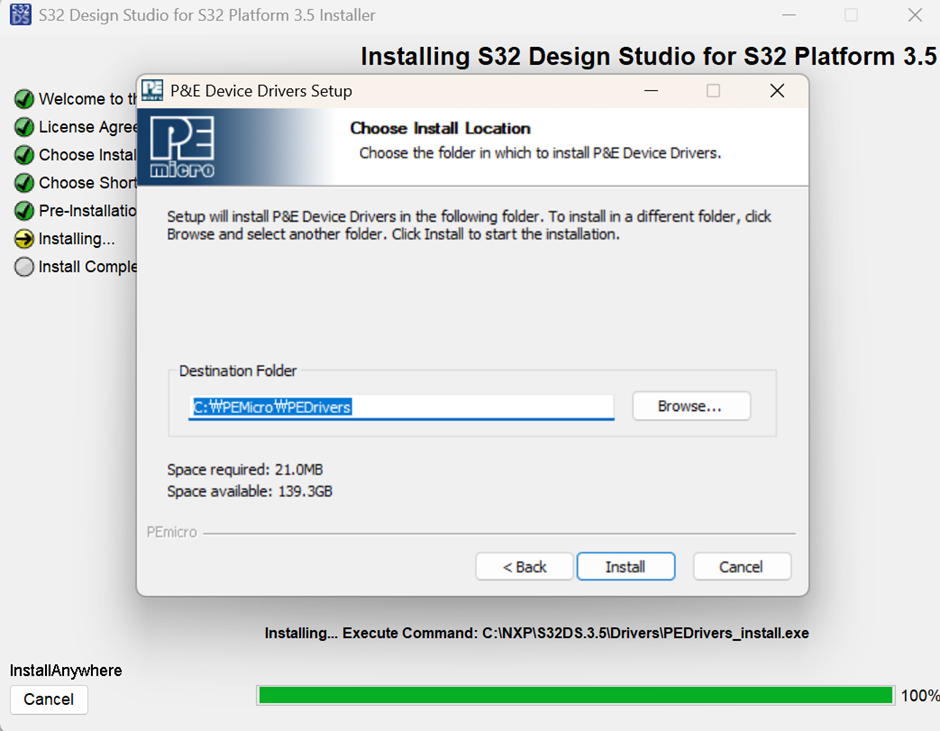This screenshot has height=731, width=940.
Task: Minimize the S32 Design Studio Installer window
Action: click(x=789, y=14)
